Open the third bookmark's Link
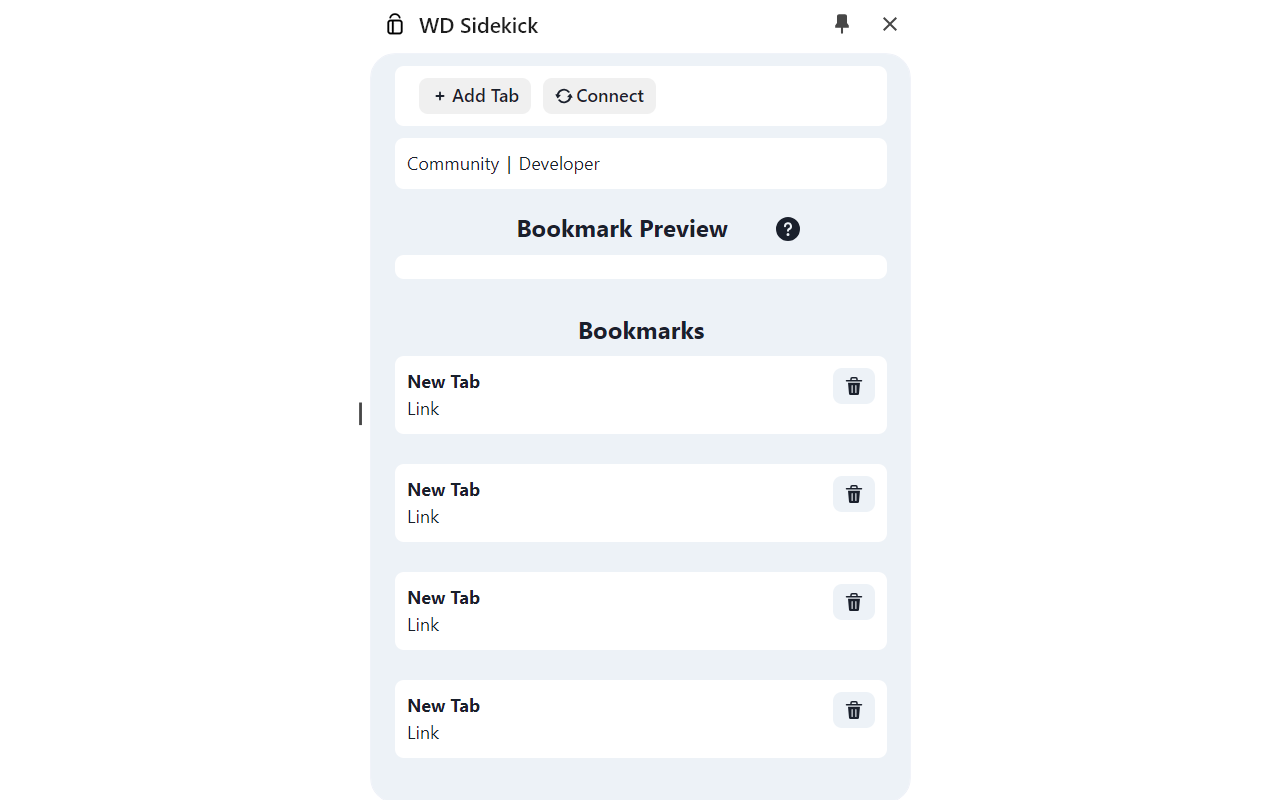1280x800 pixels. pos(423,625)
